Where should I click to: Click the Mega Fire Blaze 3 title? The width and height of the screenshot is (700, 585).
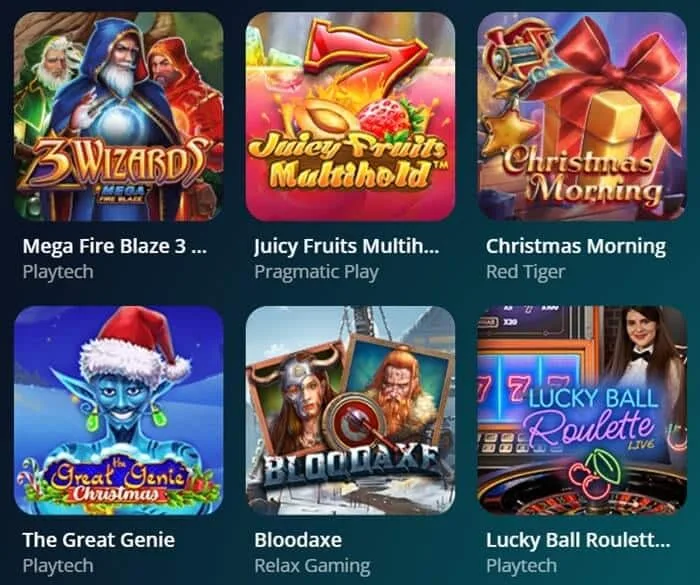tap(115, 246)
